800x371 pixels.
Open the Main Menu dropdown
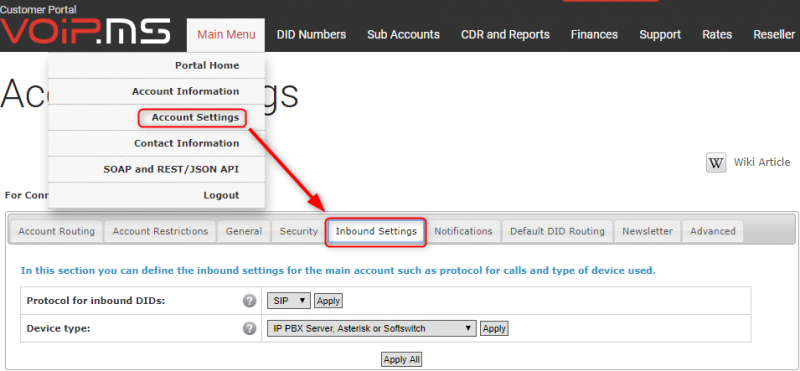tap(226, 35)
